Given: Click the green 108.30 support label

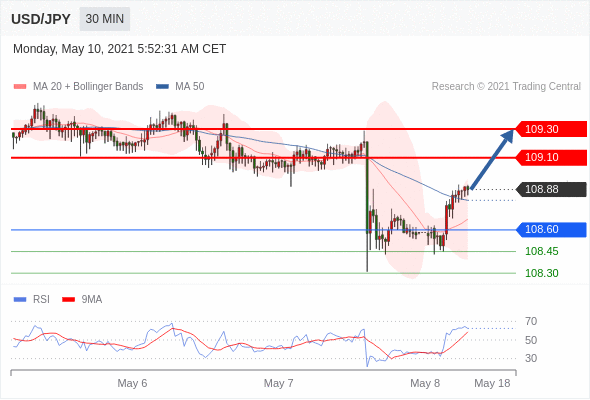Looking at the screenshot, I should (541, 273).
